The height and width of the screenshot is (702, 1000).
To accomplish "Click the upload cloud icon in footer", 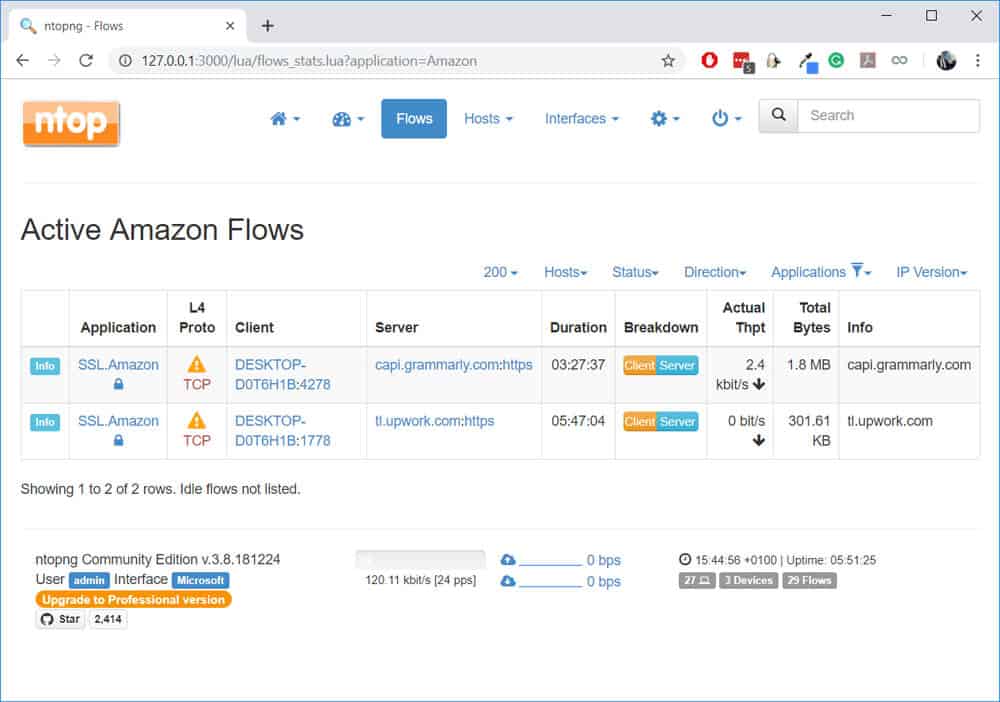I will pos(508,559).
